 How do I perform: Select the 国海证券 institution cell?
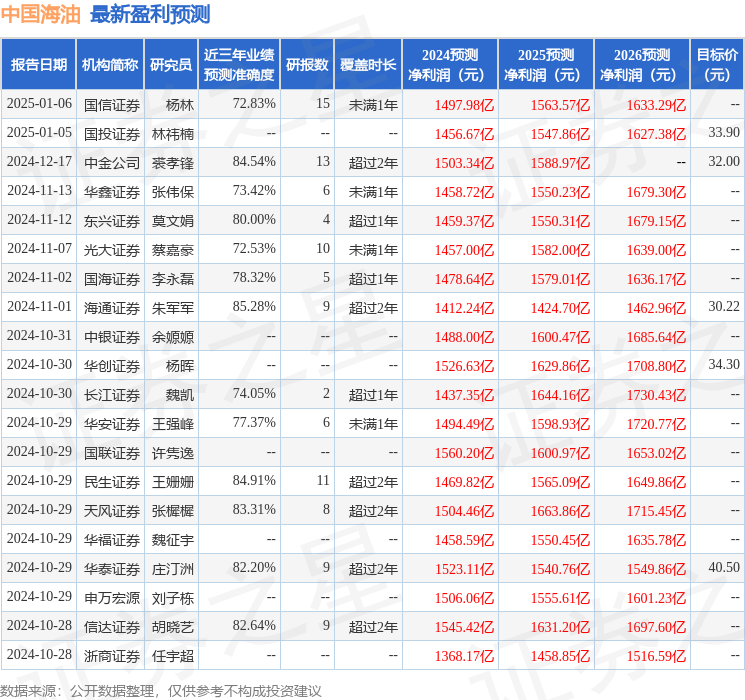click(x=112, y=278)
